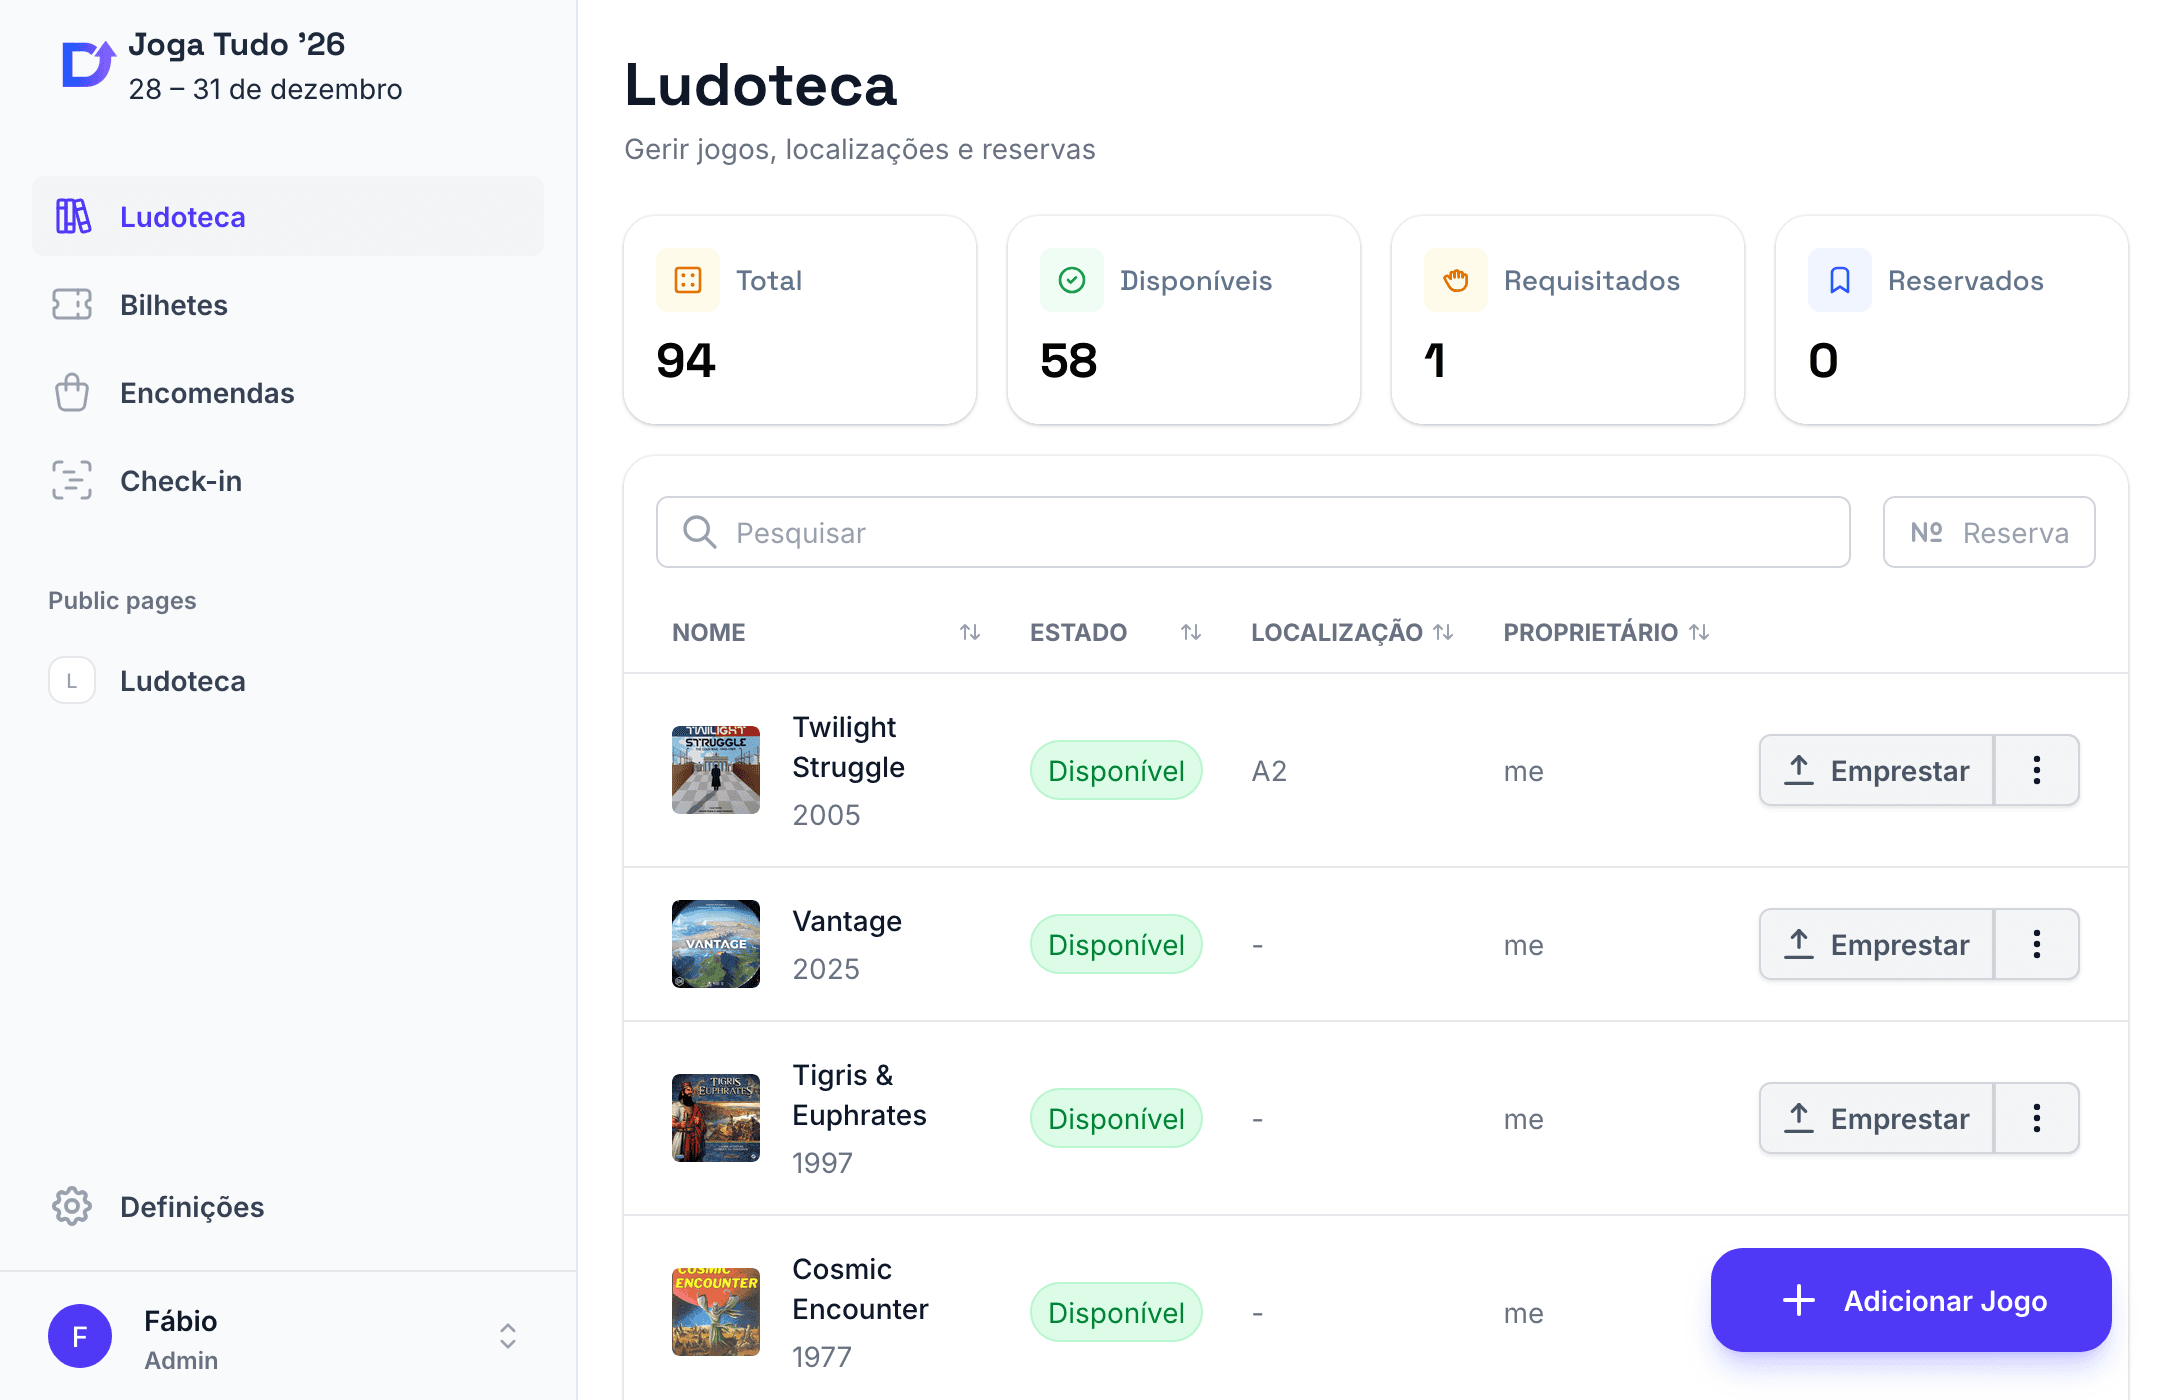Sort the table by Nome

pos(969,632)
